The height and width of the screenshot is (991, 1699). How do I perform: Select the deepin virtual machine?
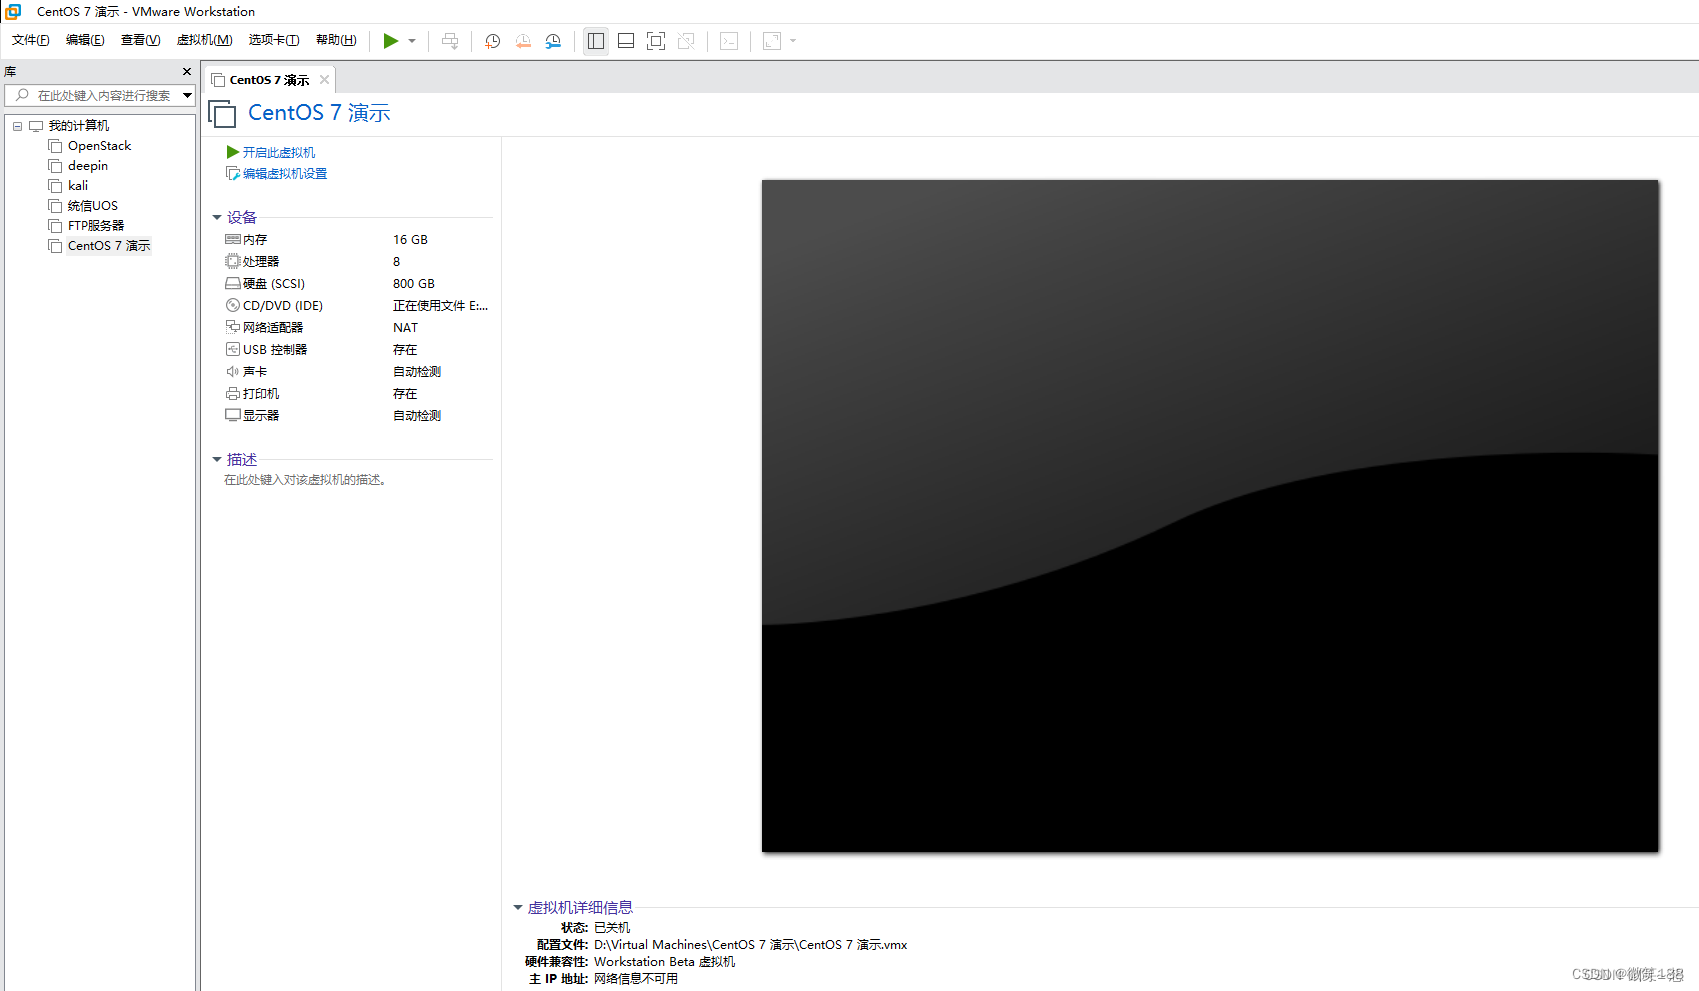pos(88,166)
